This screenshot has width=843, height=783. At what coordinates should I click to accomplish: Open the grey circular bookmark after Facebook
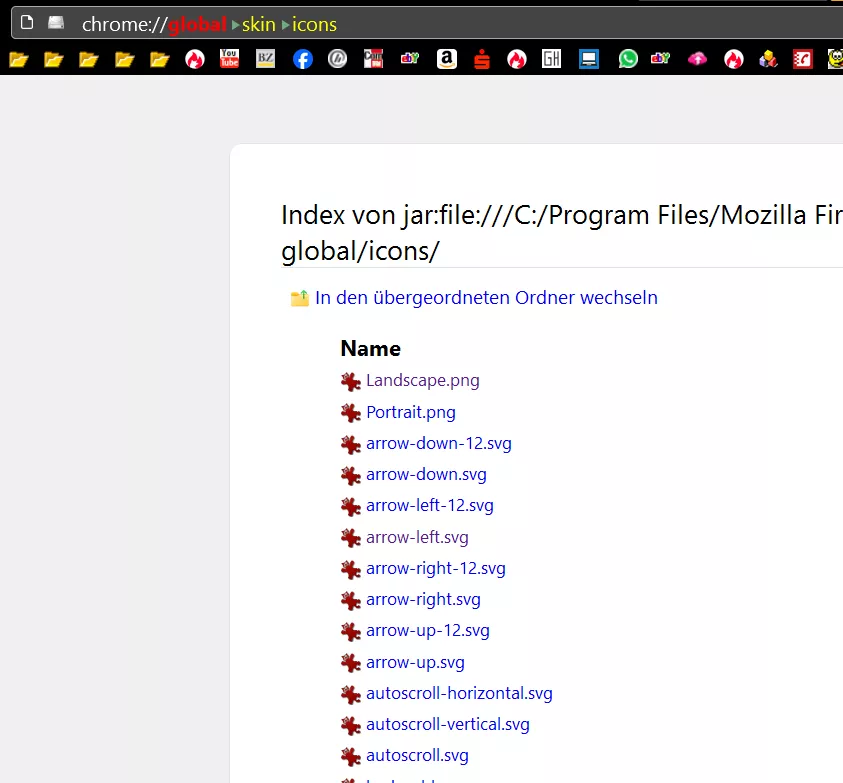338,59
